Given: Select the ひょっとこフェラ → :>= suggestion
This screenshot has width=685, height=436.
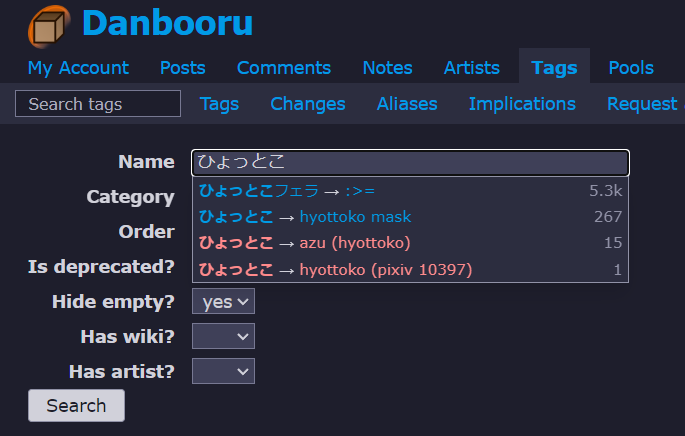Looking at the screenshot, I should [411, 191].
